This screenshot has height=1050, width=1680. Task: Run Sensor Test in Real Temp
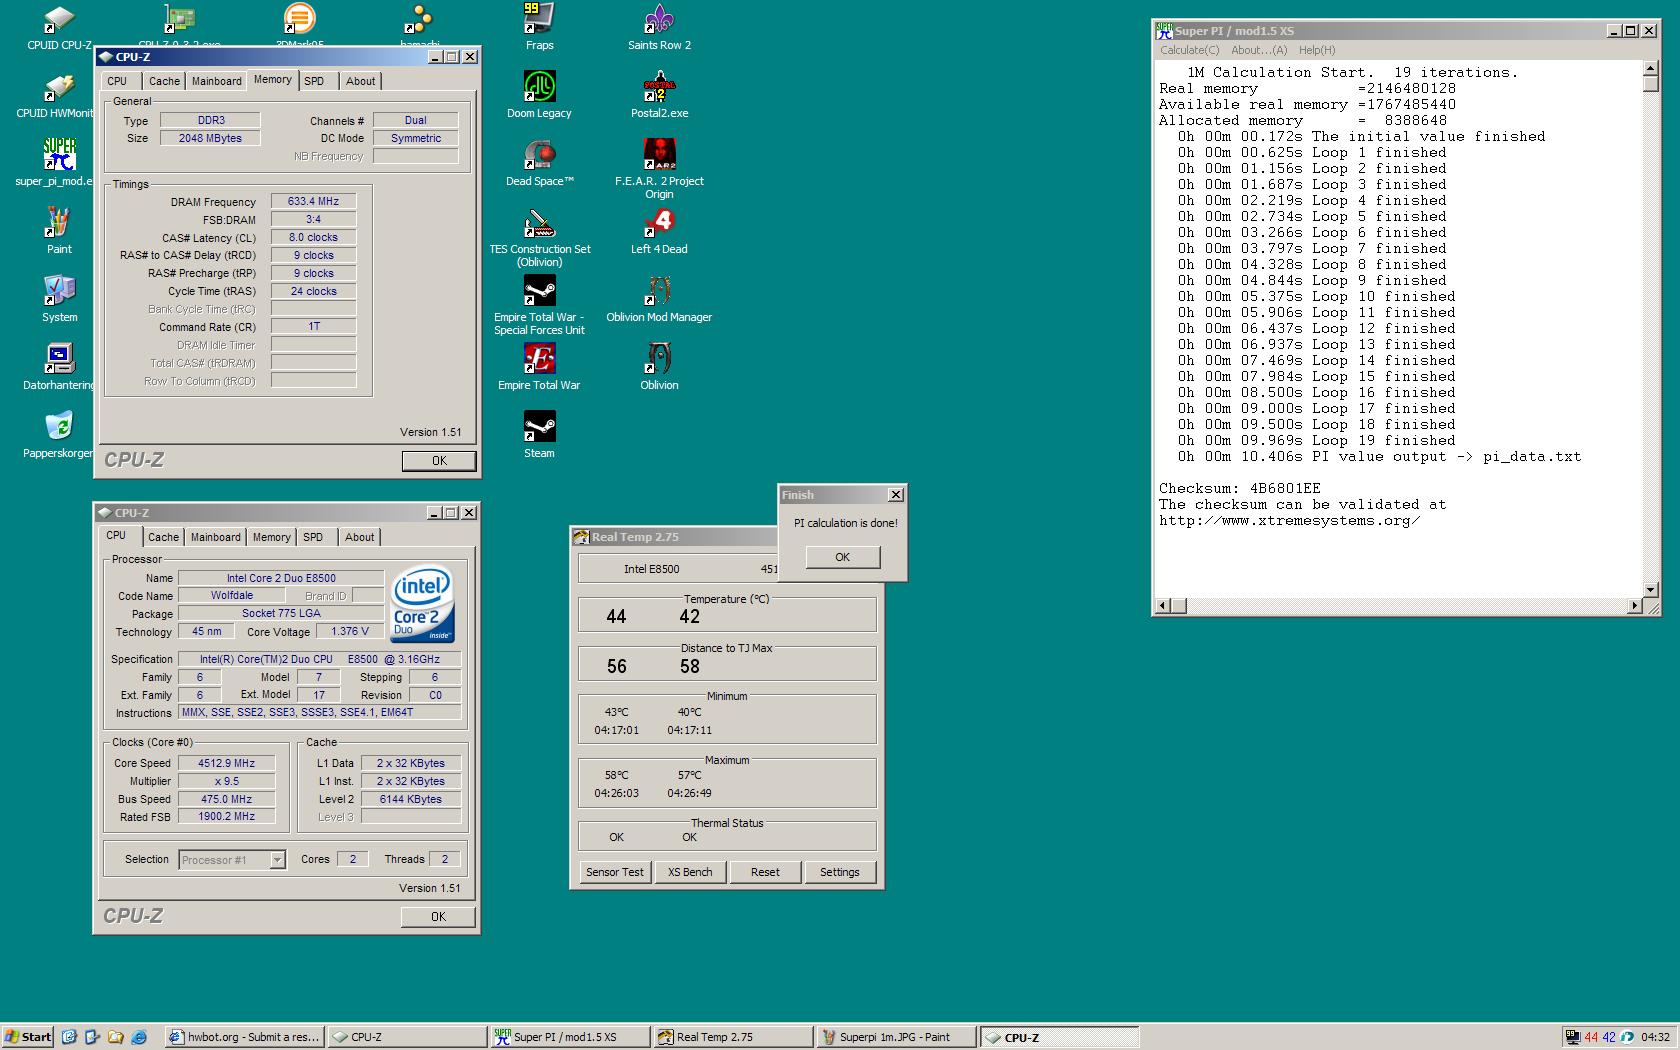point(615,872)
